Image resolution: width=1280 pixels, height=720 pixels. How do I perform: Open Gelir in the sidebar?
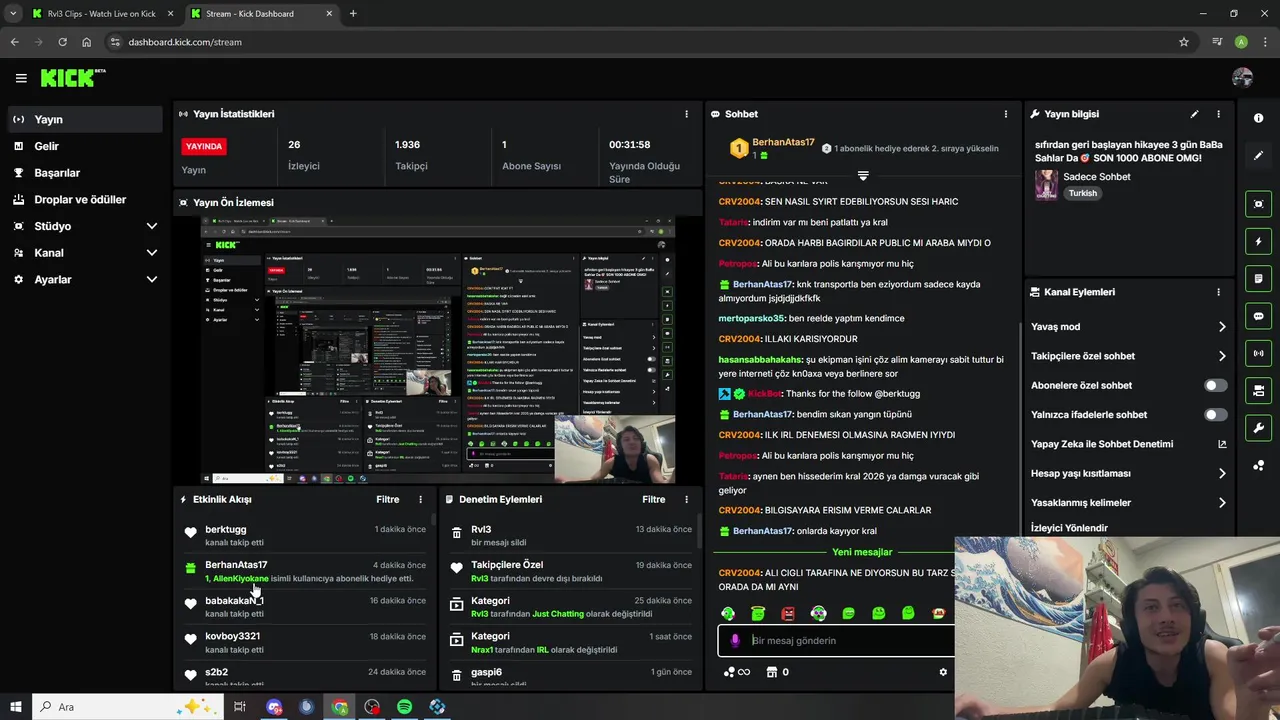click(85, 146)
